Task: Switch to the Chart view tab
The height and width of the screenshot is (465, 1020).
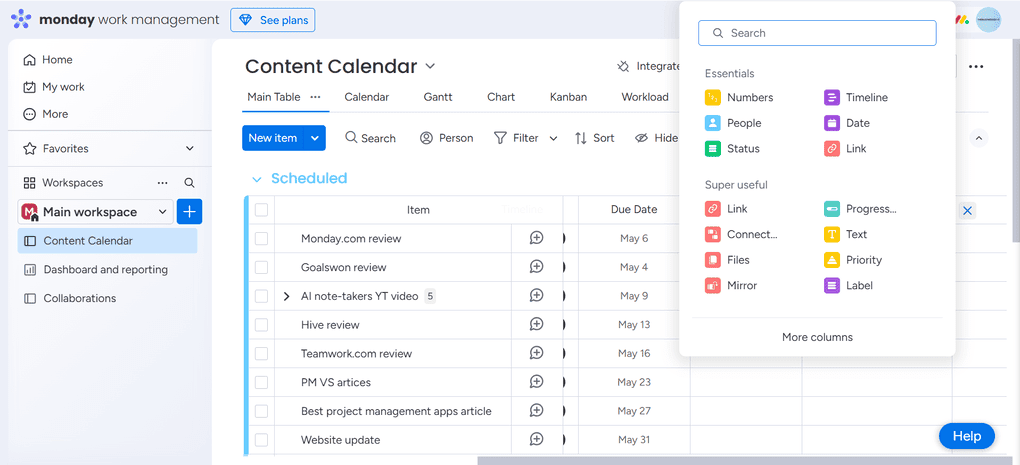Action: [501, 97]
